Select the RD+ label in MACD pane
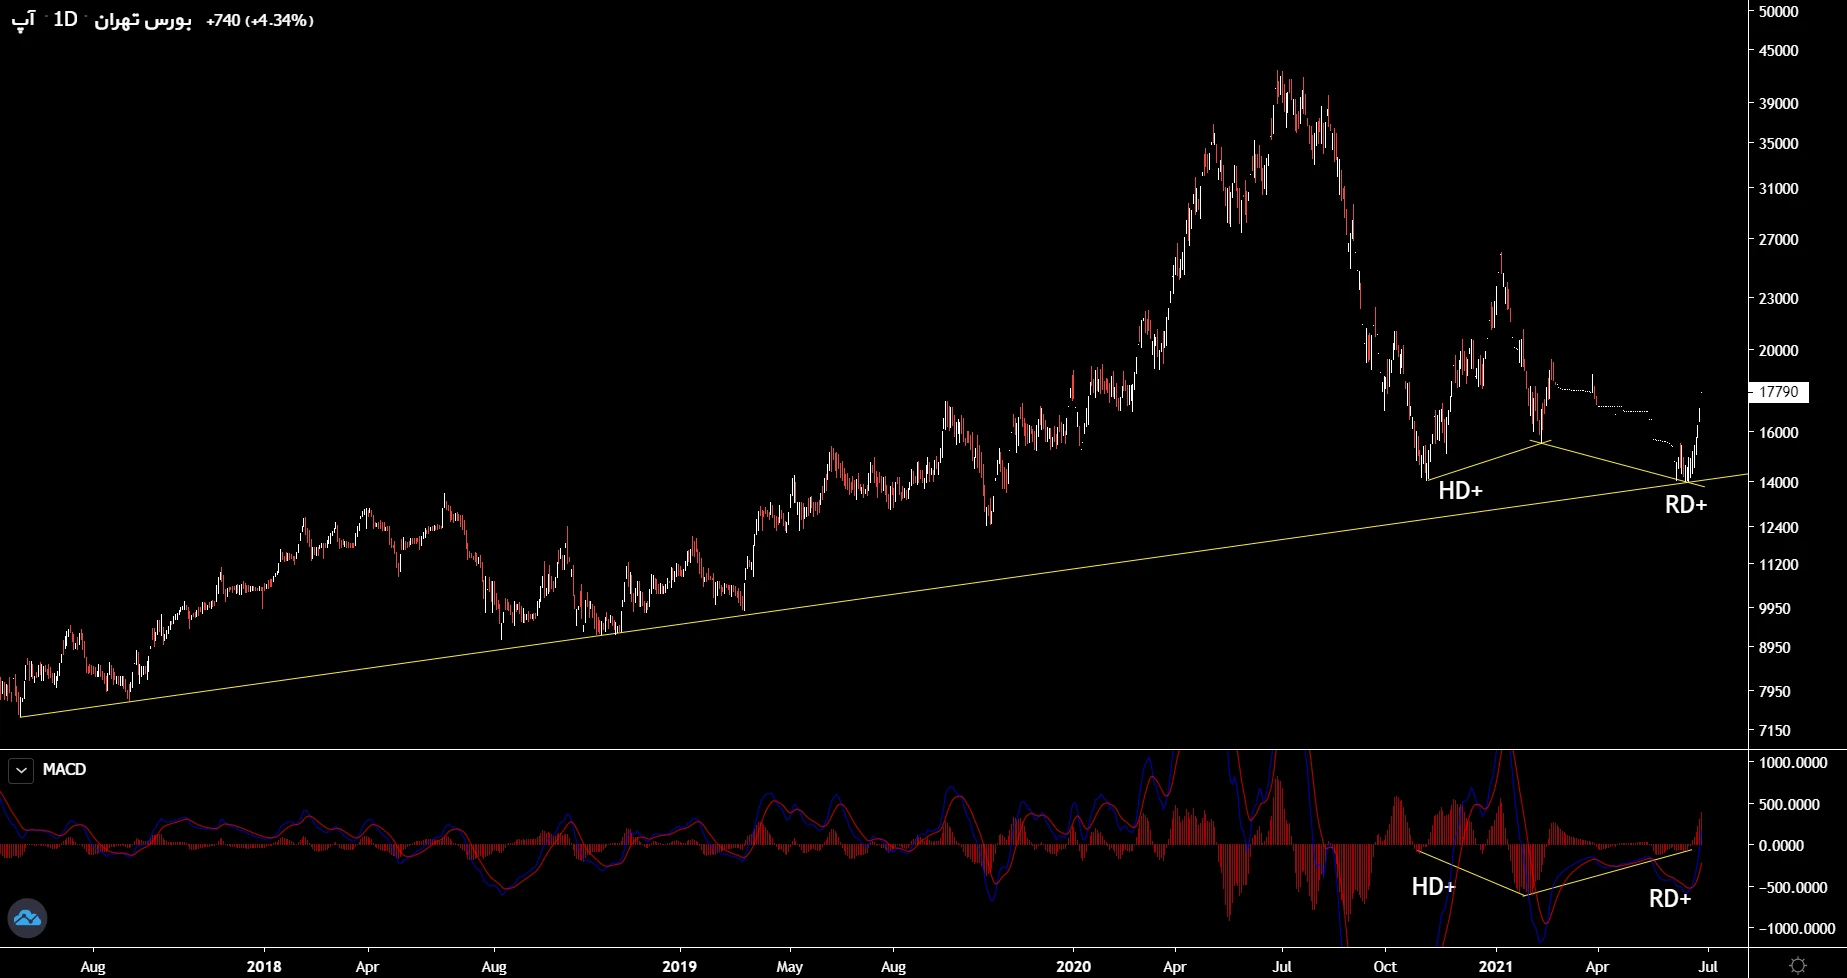The width and height of the screenshot is (1847, 978). tap(1669, 899)
